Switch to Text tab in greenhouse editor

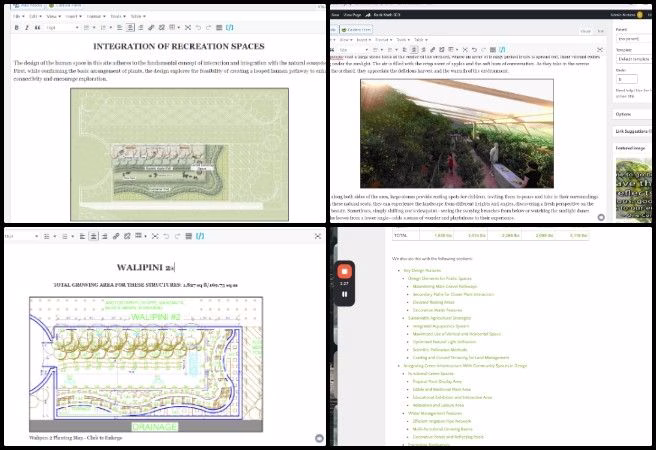click(x=600, y=31)
